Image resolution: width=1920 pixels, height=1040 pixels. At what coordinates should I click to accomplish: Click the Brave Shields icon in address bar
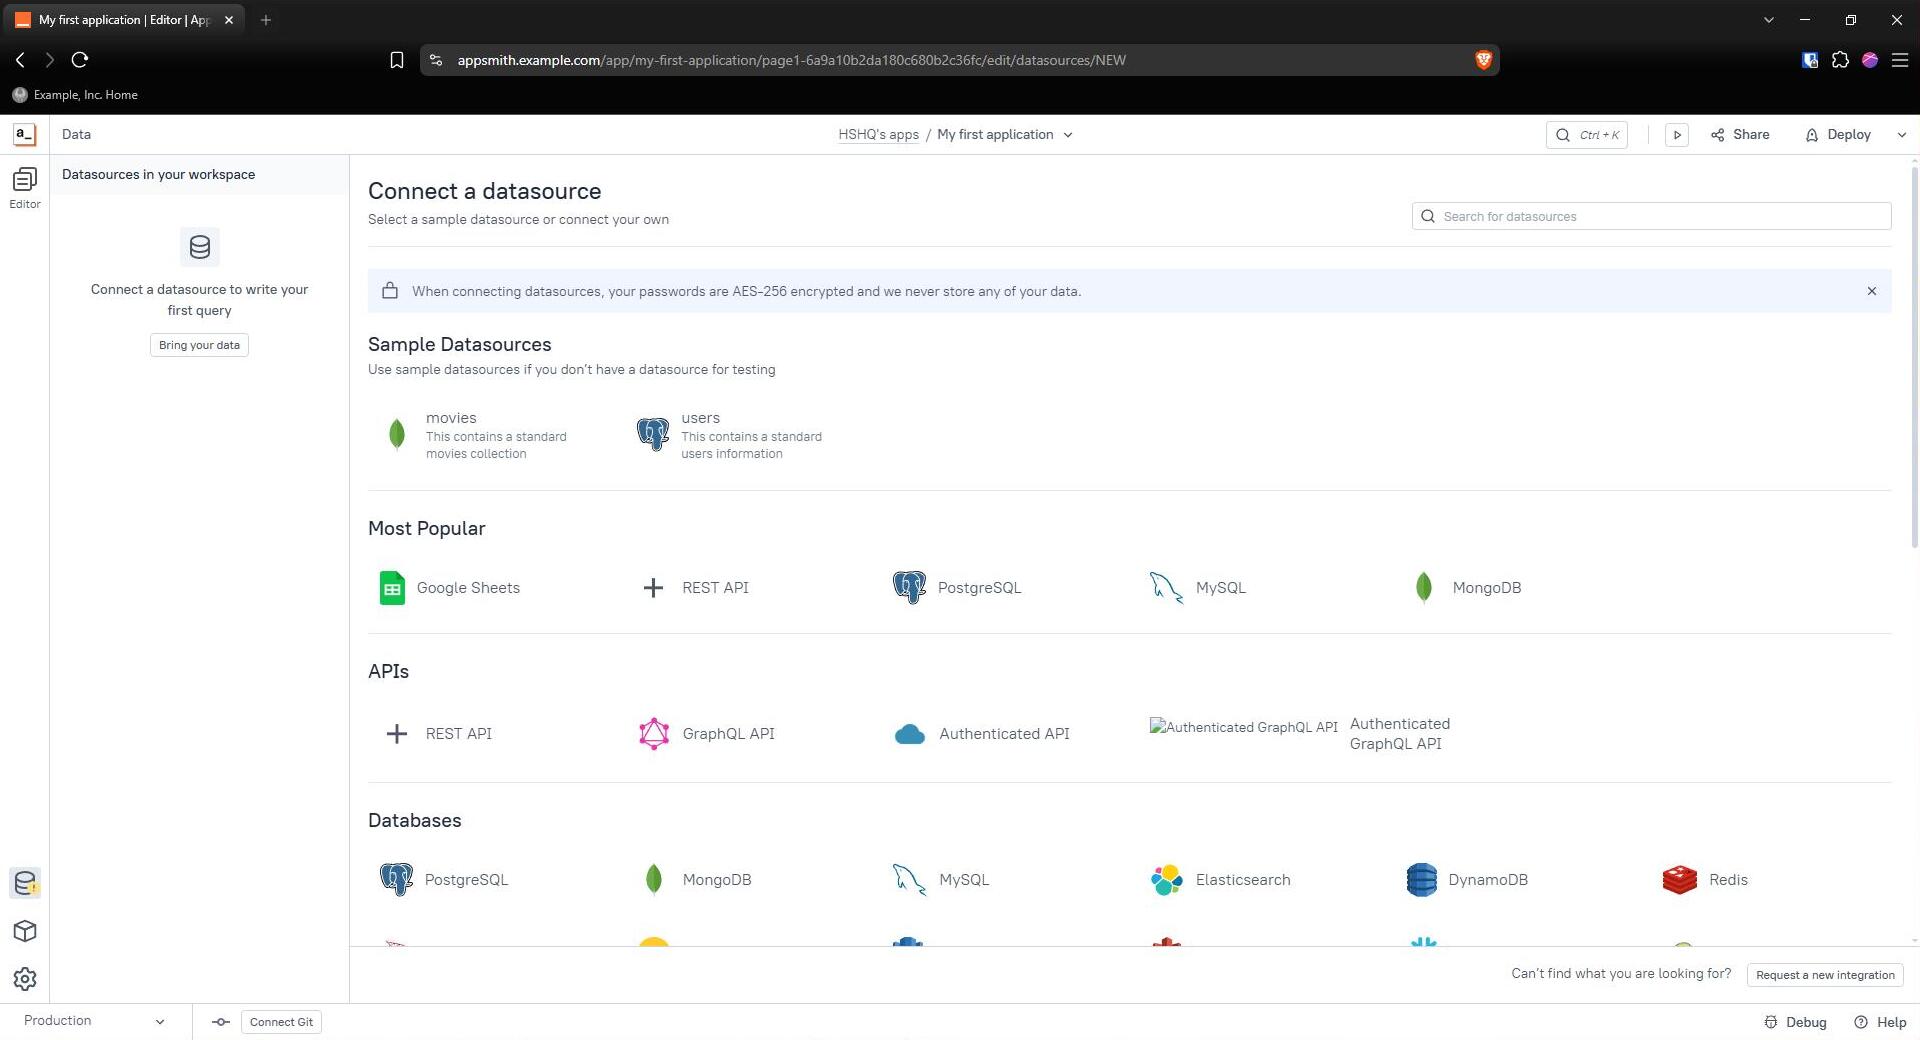(x=1483, y=60)
